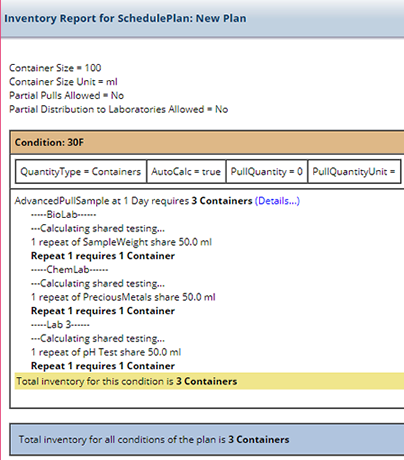
Task: Click AdvancedPullSample at 1 Day requires text
Action: pyautogui.click(x=102, y=201)
